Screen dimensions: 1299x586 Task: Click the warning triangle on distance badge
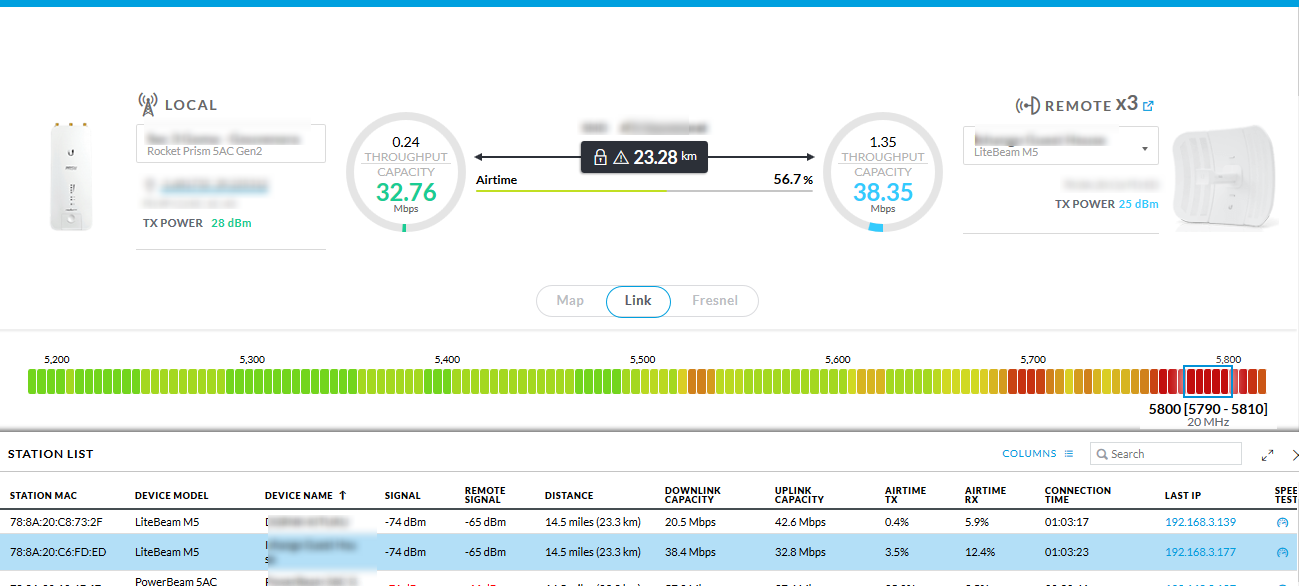(x=620, y=157)
